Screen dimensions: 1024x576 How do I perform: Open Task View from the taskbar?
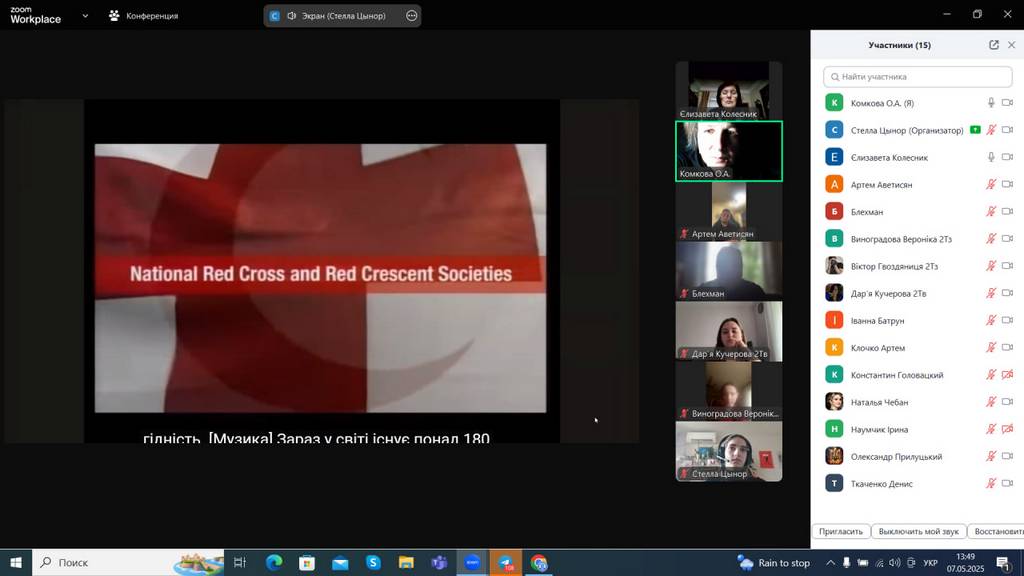(x=240, y=562)
